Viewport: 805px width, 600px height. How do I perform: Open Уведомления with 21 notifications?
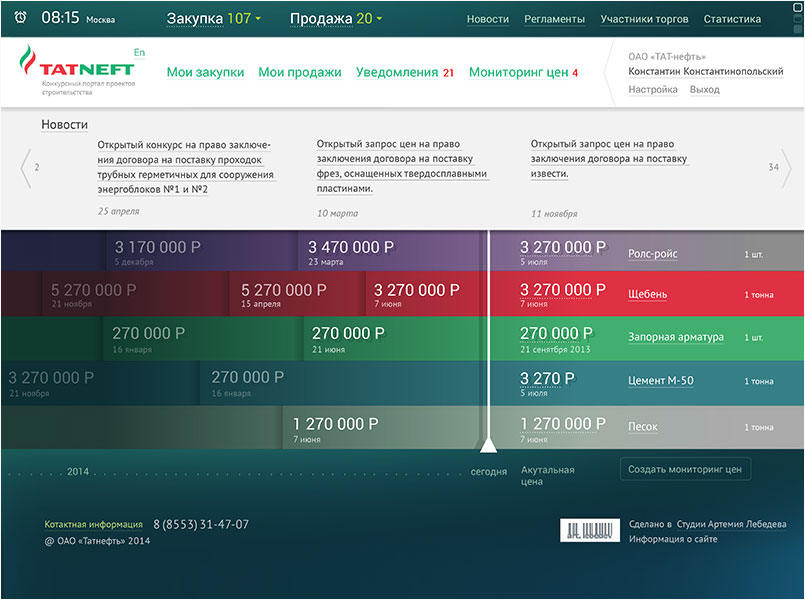coord(405,72)
